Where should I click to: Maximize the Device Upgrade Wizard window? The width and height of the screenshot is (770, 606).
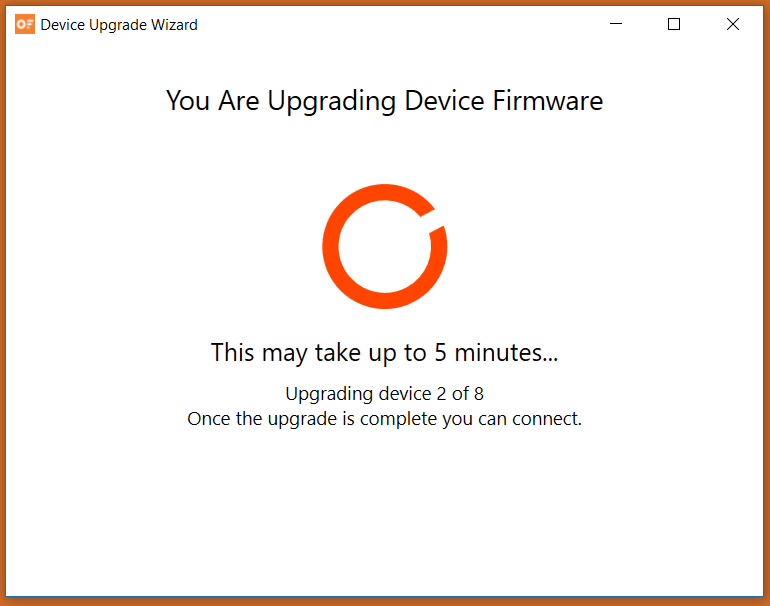674,24
